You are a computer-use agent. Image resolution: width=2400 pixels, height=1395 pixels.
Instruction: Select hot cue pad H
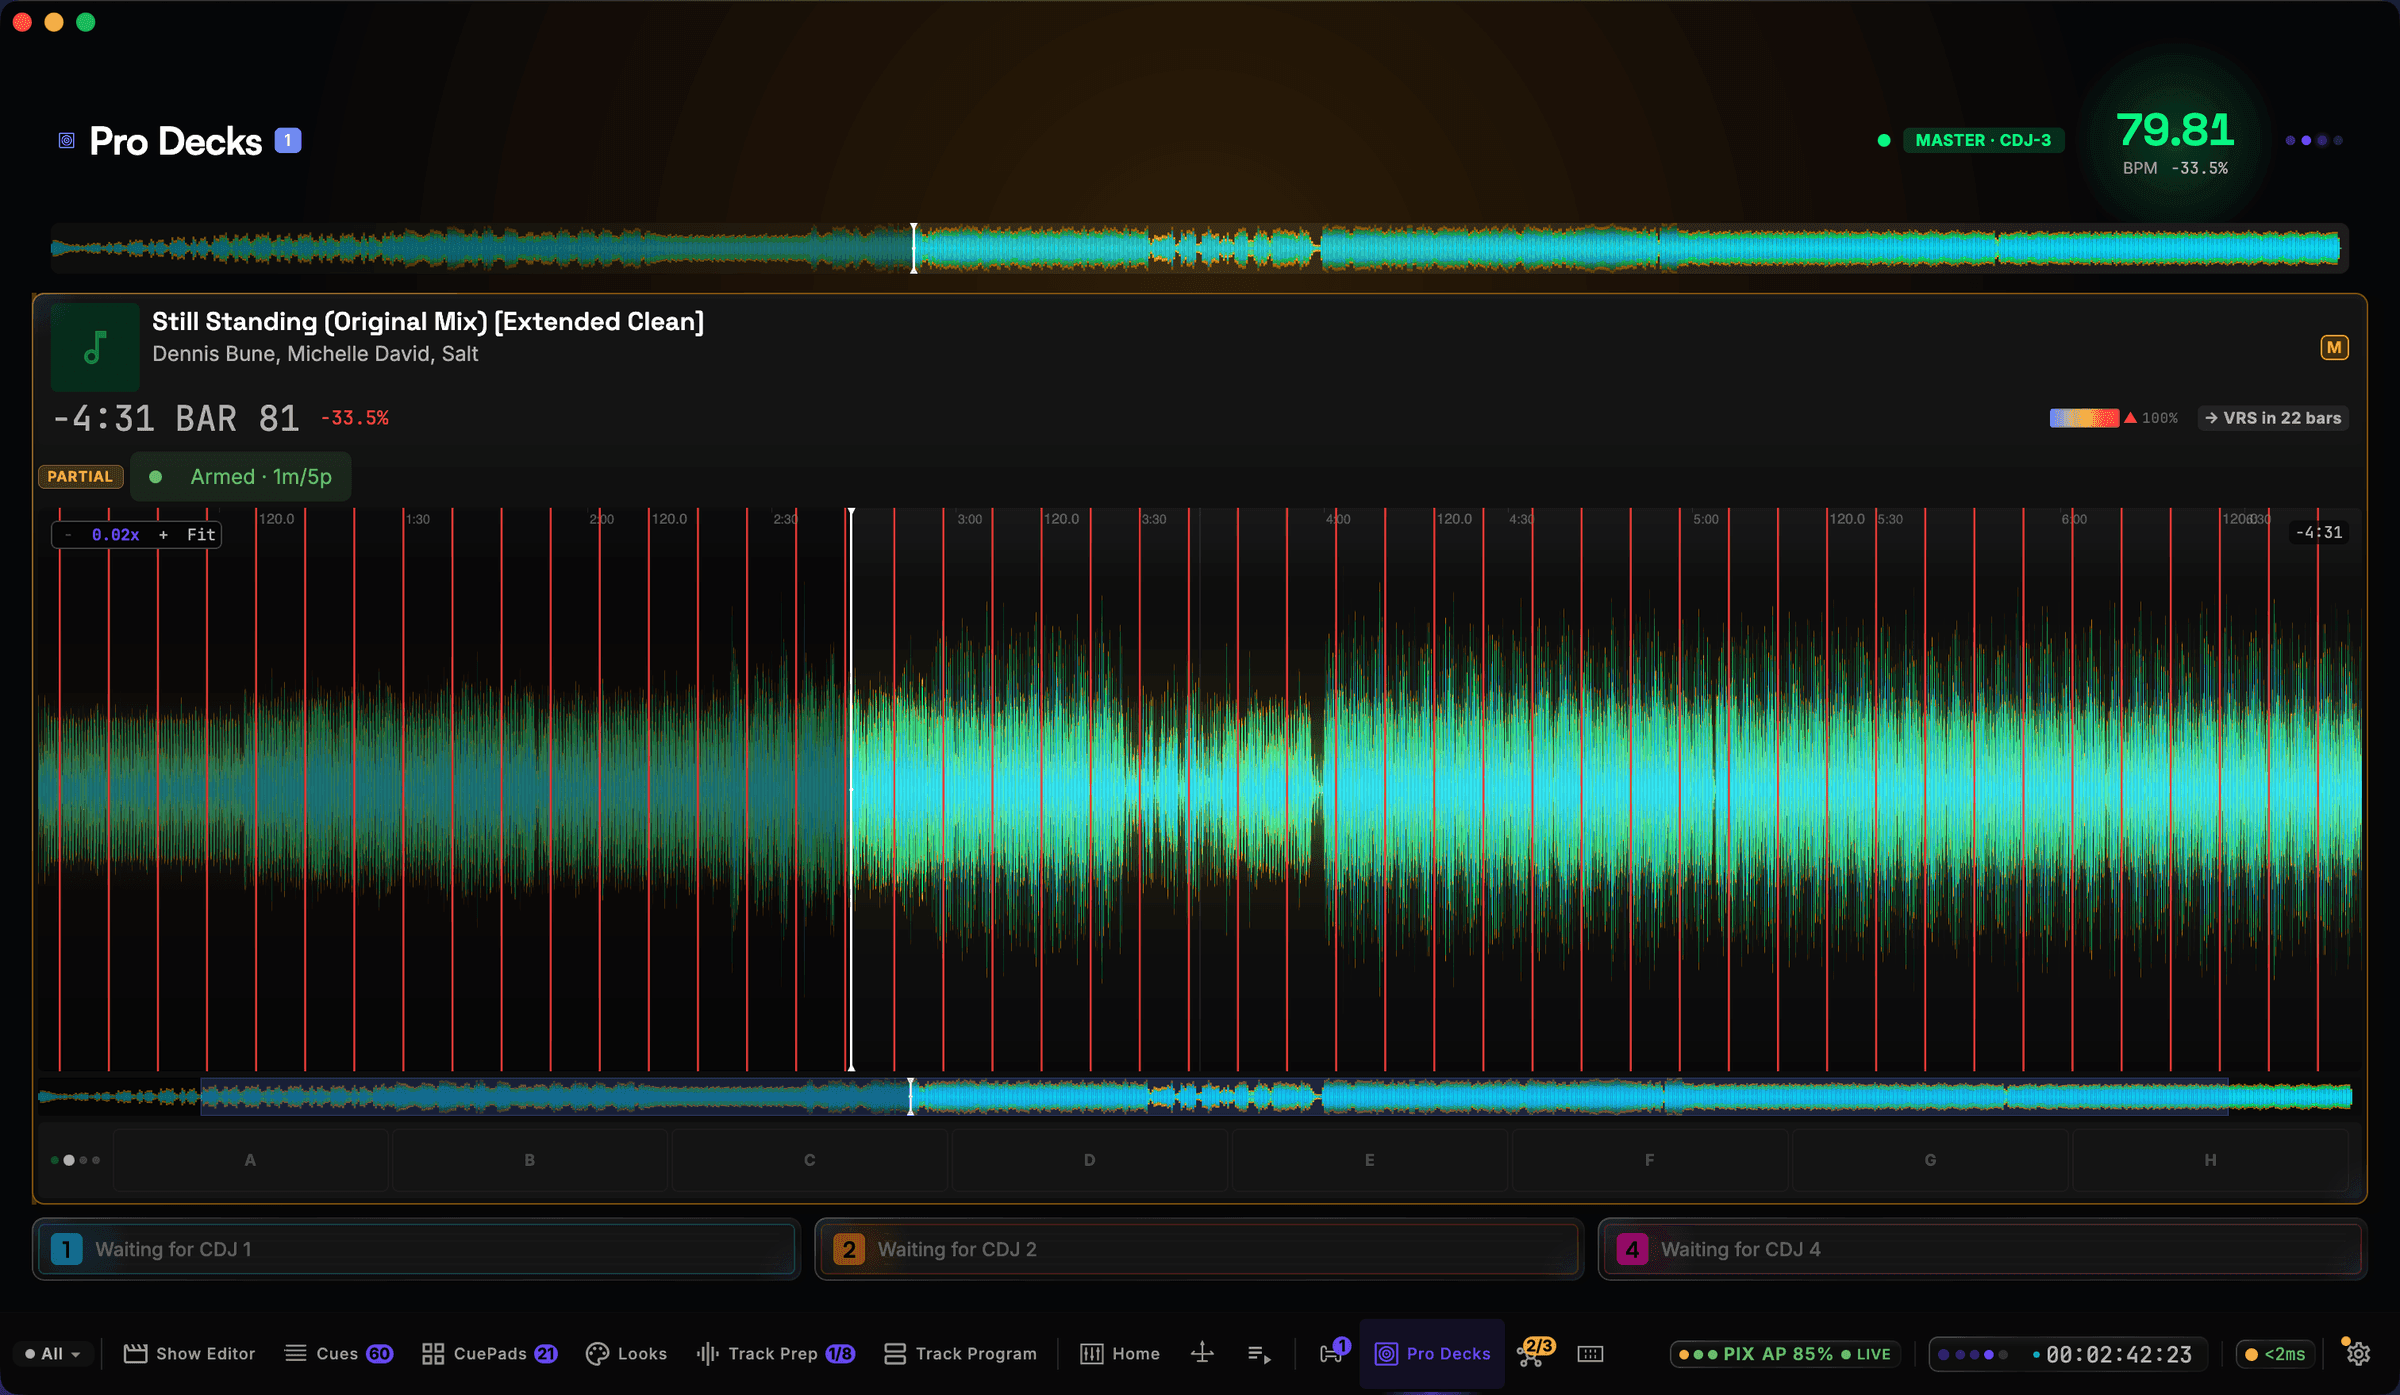tap(2210, 1160)
